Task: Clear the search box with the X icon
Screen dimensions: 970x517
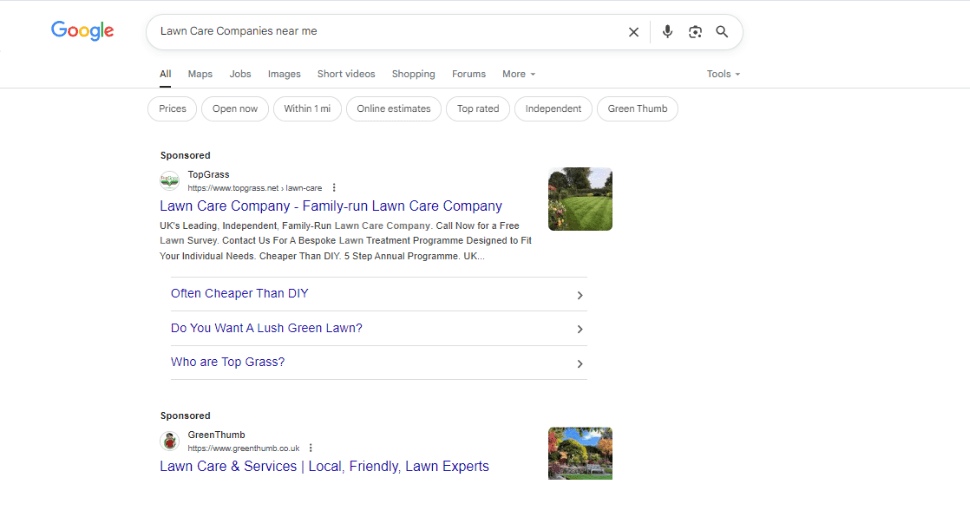Action: click(633, 32)
